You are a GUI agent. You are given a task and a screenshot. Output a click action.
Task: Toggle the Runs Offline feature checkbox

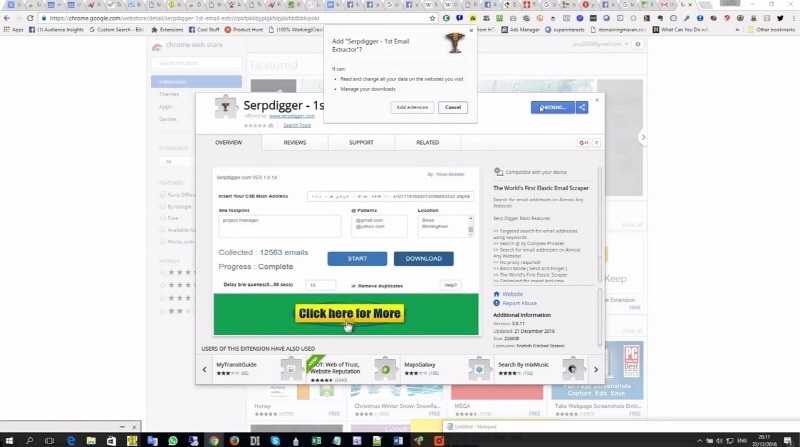click(x=162, y=194)
